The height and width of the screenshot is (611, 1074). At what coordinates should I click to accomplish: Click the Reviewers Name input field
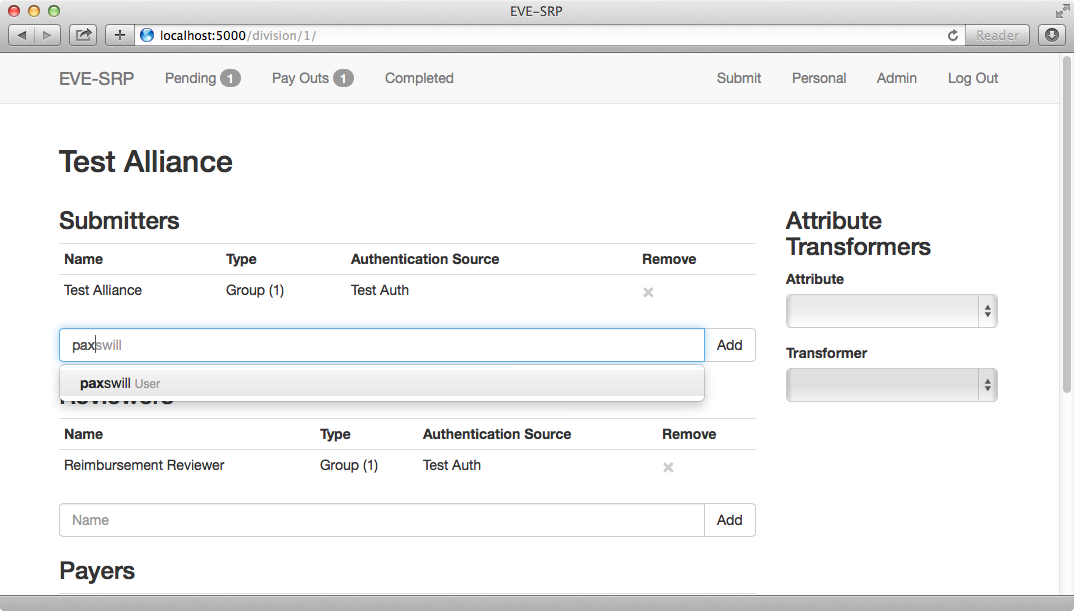[382, 520]
